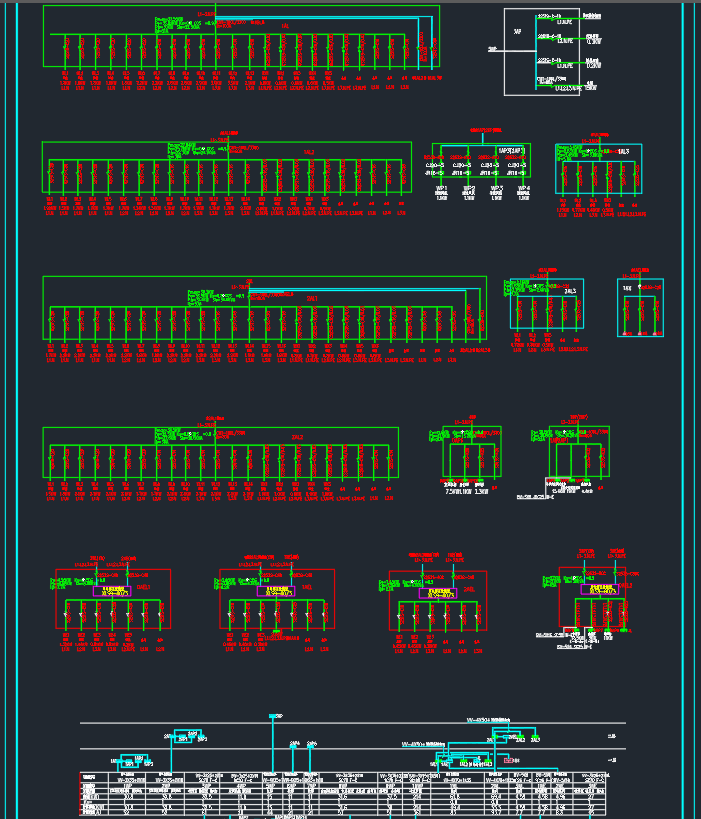Click the third red-bordered panel in fifth row
This screenshot has width=701, height=819.
point(437,600)
